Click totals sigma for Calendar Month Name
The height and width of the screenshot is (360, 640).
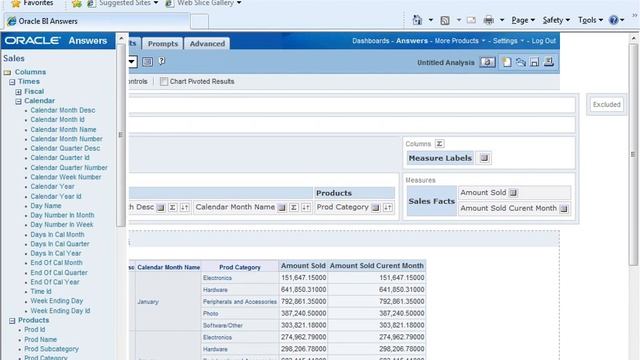294,207
